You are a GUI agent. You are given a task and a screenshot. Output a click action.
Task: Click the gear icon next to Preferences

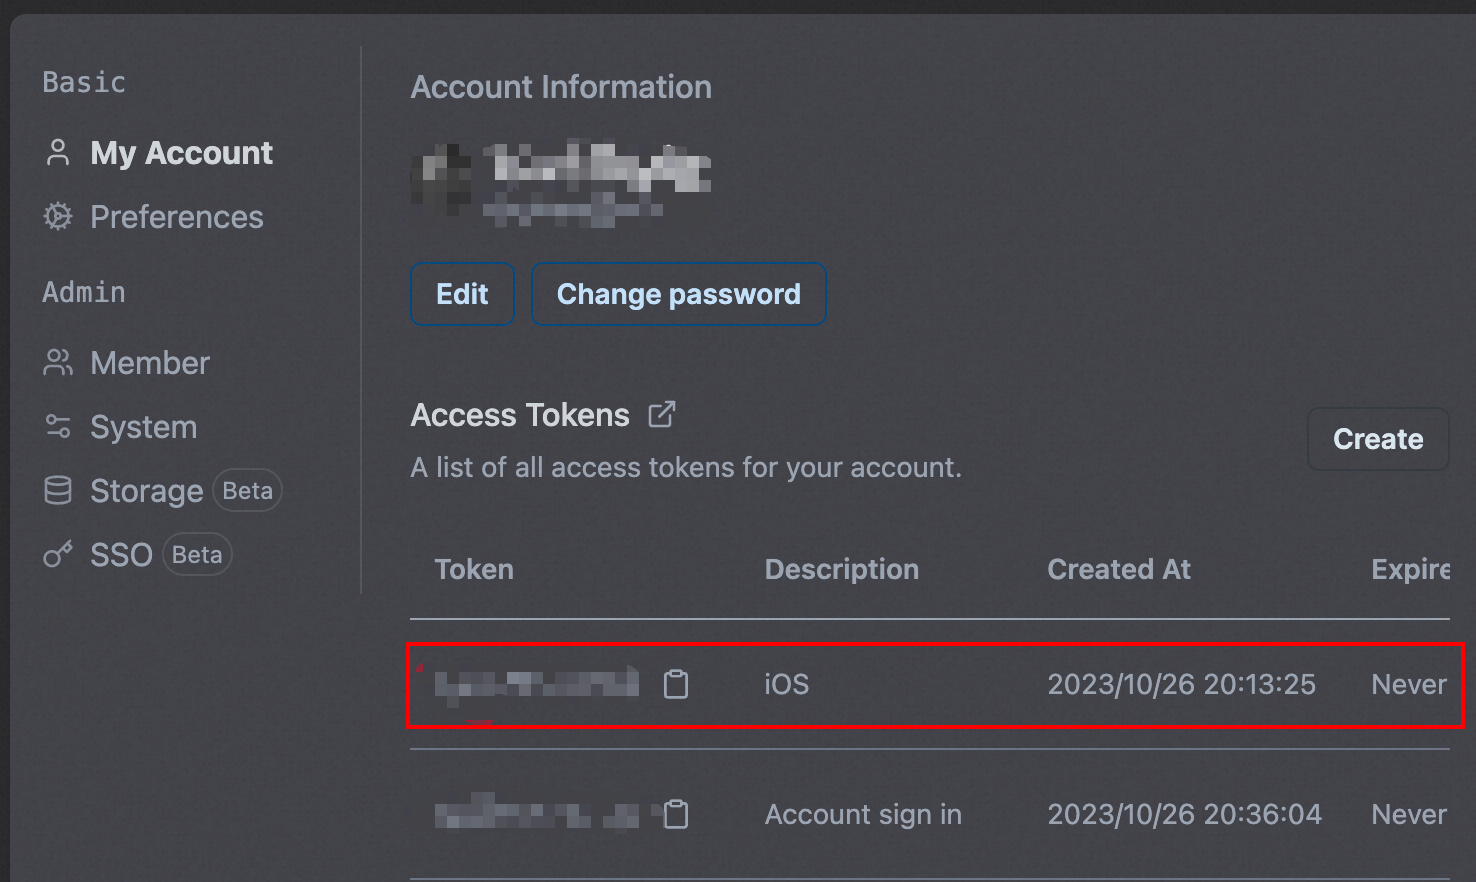58,217
